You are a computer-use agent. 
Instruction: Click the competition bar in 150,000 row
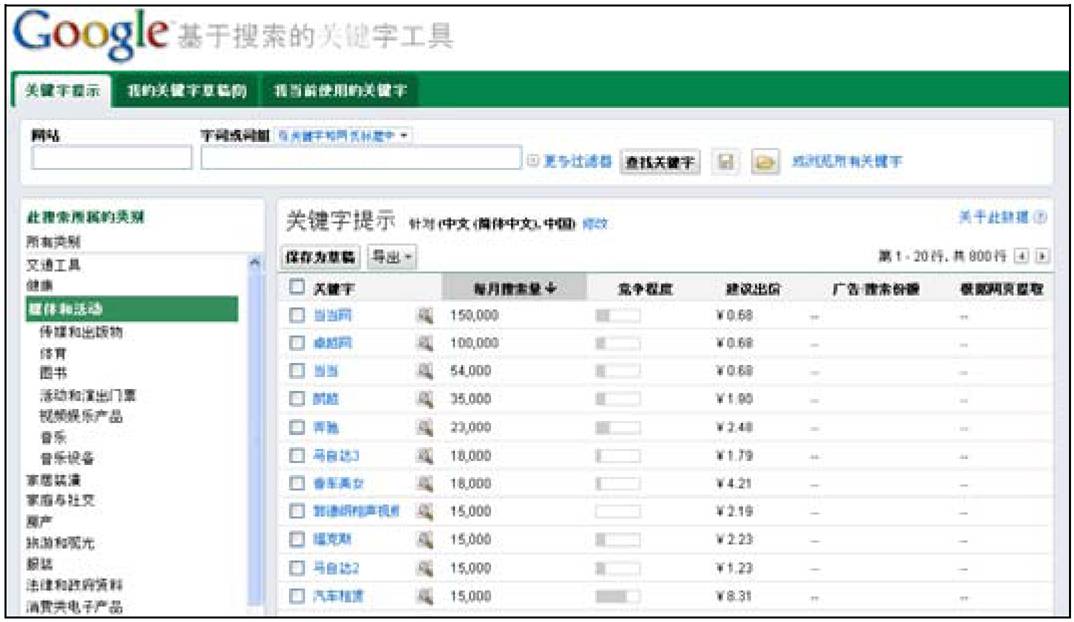pyautogui.click(x=618, y=316)
